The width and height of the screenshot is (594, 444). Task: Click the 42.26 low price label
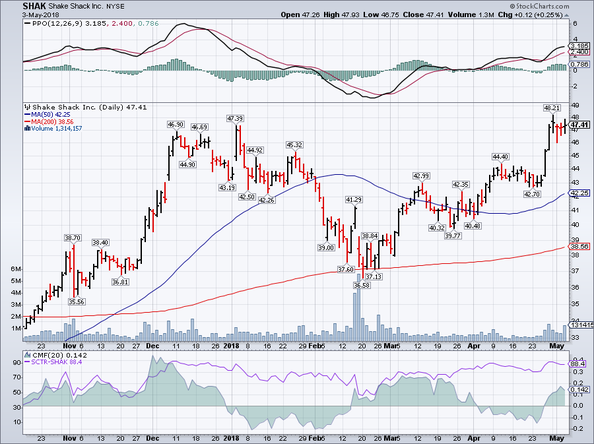coord(267,200)
